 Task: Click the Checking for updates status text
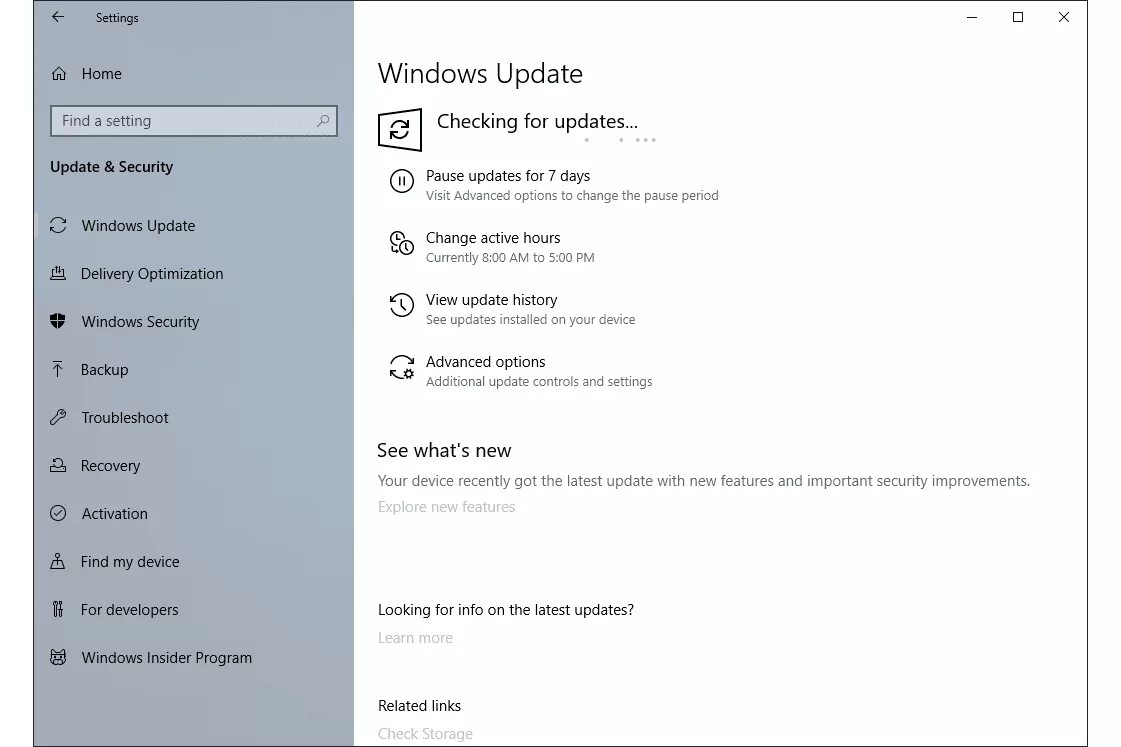point(537,122)
